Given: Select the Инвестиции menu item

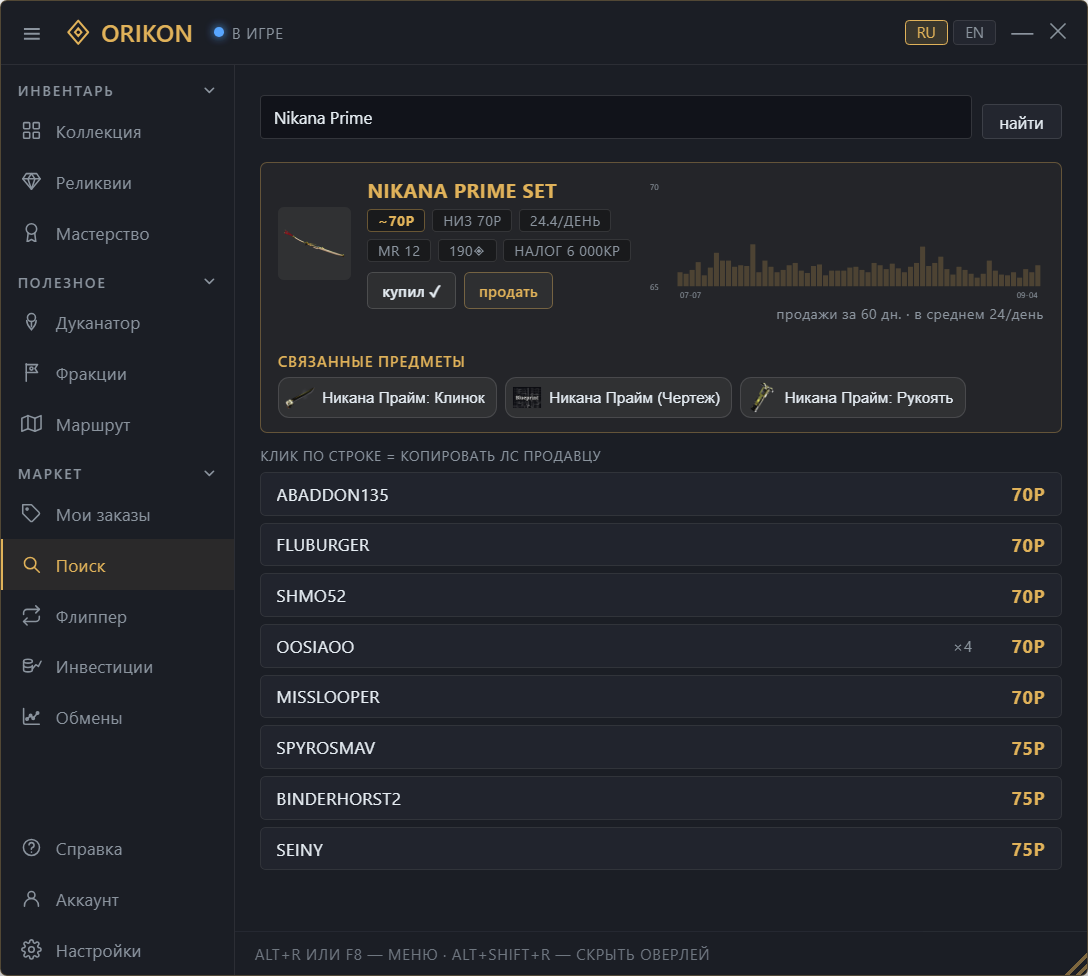Looking at the screenshot, I should (x=117, y=667).
